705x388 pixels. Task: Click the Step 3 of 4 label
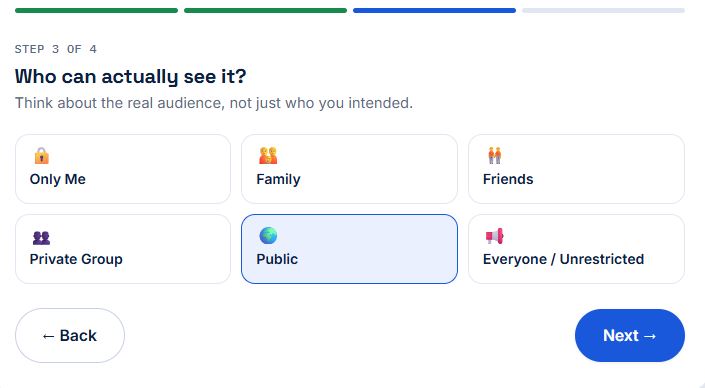pos(56,49)
